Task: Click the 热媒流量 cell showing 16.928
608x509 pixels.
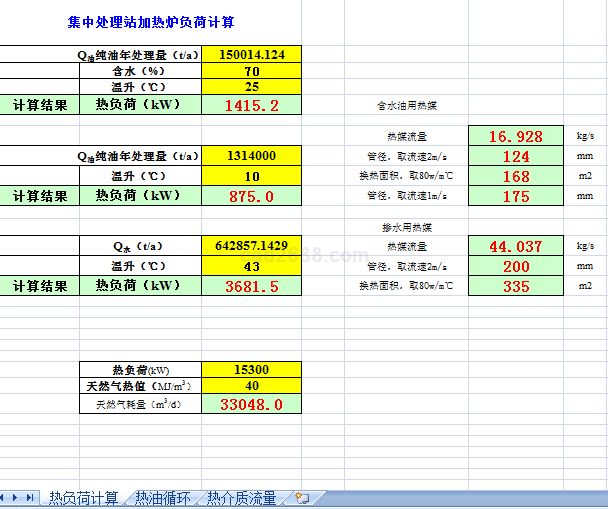Action: coord(516,136)
